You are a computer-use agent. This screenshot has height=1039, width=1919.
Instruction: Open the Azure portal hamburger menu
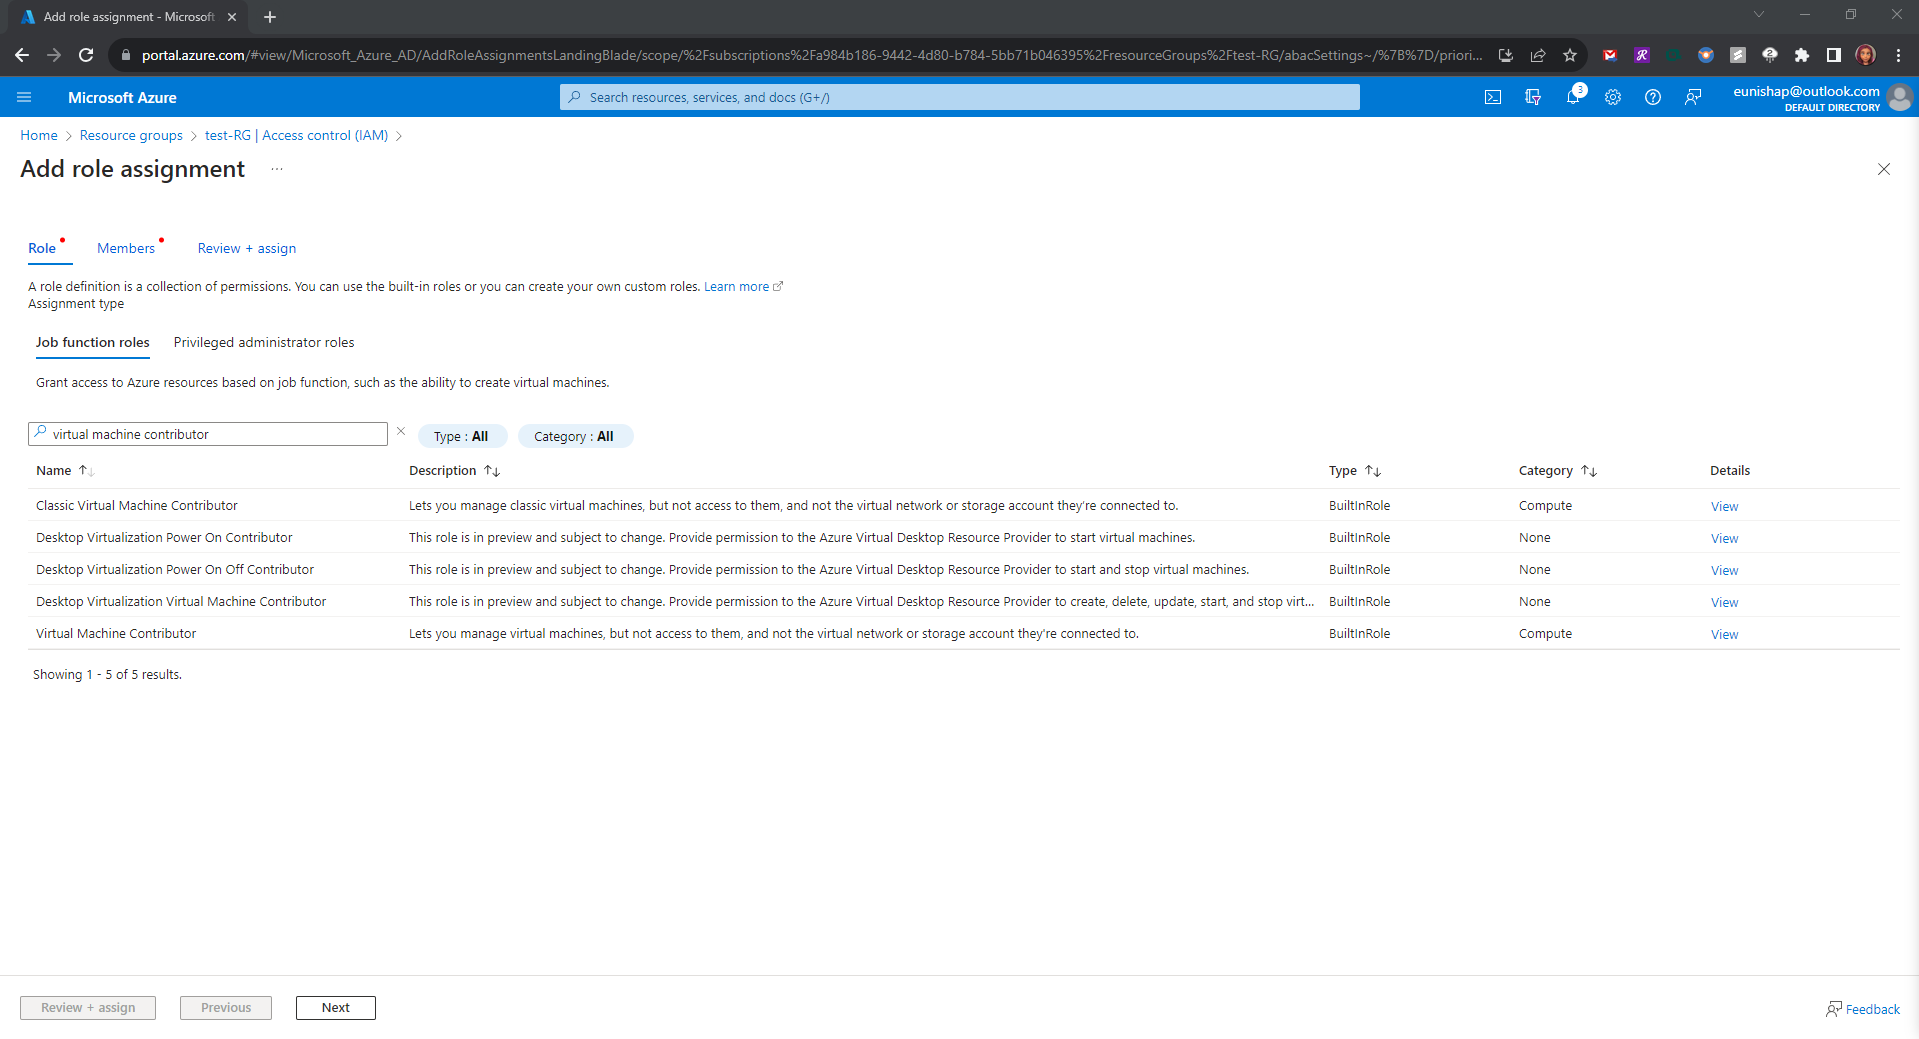pyautogui.click(x=24, y=97)
